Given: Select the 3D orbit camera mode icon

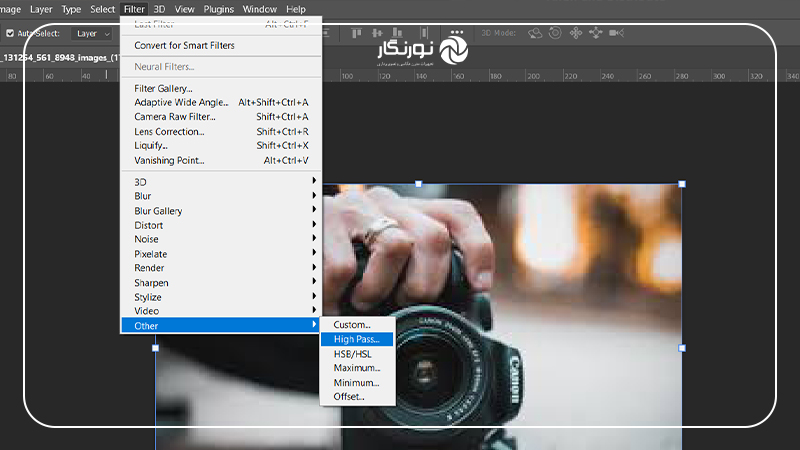Looking at the screenshot, I should pos(535,33).
